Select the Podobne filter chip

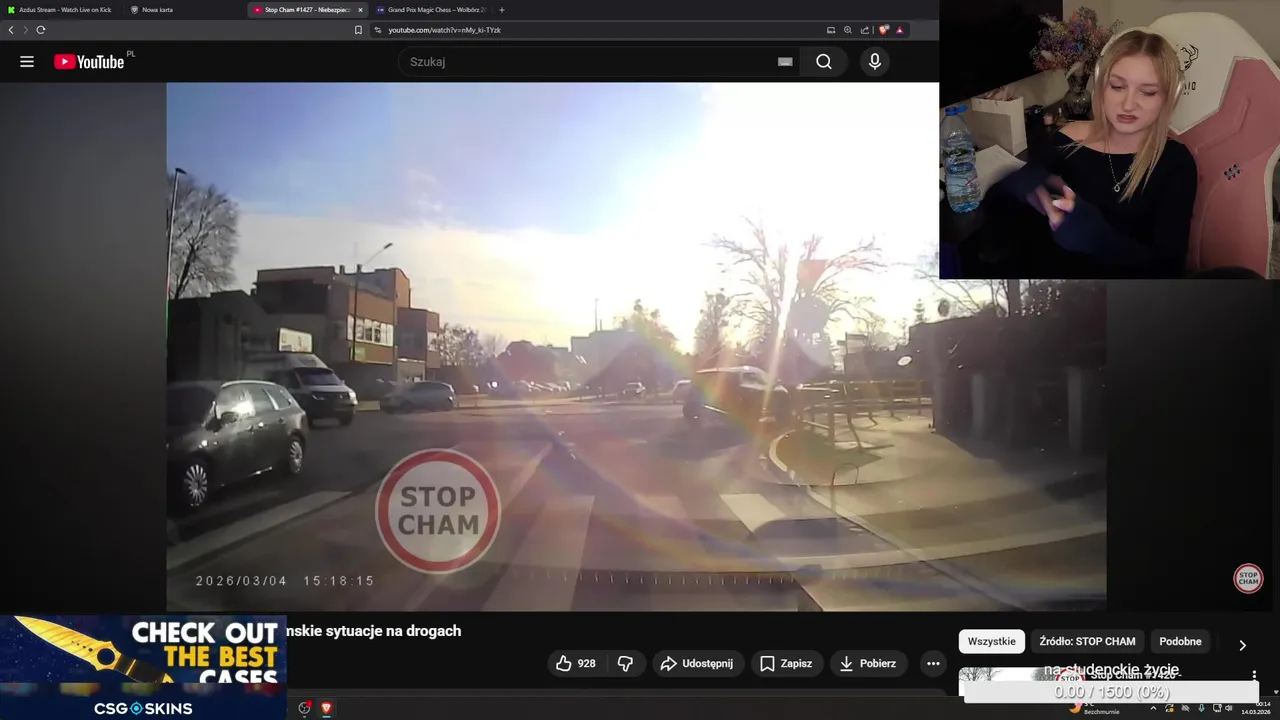click(x=1180, y=641)
